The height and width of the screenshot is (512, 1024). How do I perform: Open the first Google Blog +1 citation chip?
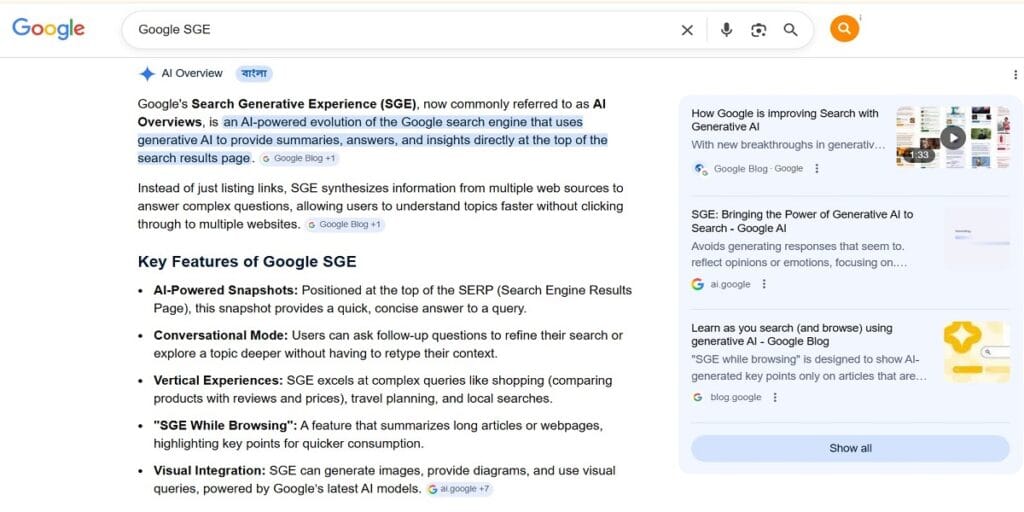coord(299,159)
